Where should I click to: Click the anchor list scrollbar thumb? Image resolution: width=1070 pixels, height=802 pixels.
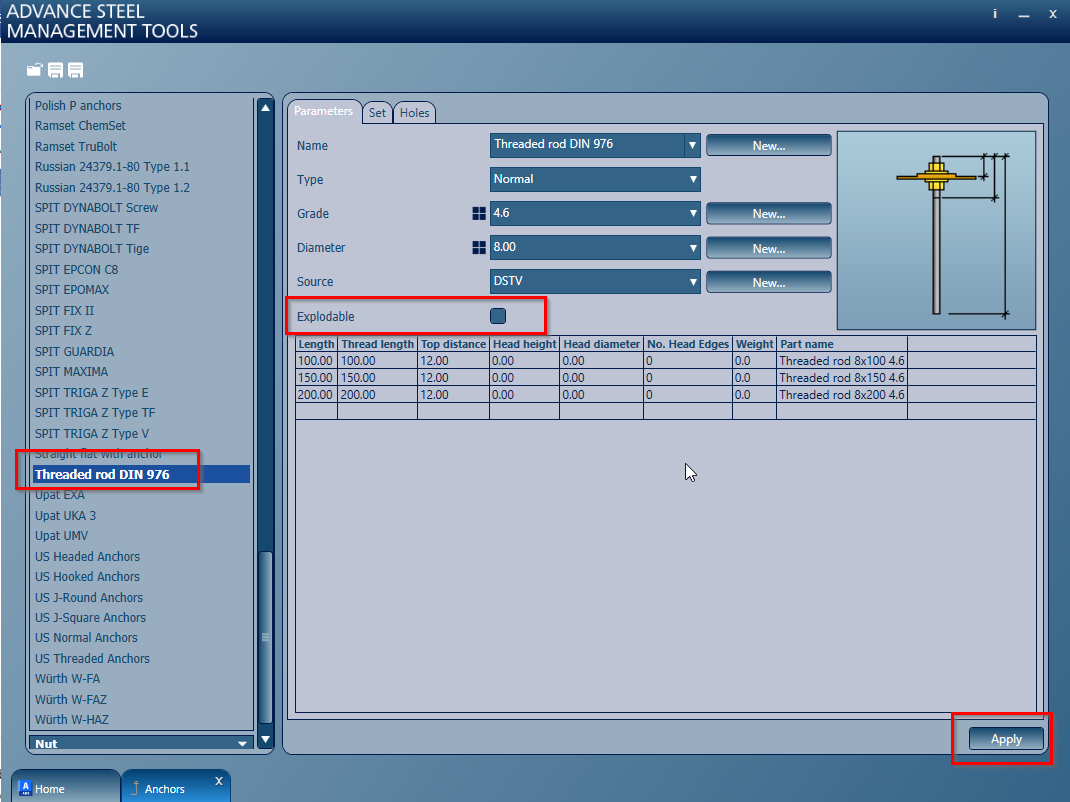coord(265,637)
